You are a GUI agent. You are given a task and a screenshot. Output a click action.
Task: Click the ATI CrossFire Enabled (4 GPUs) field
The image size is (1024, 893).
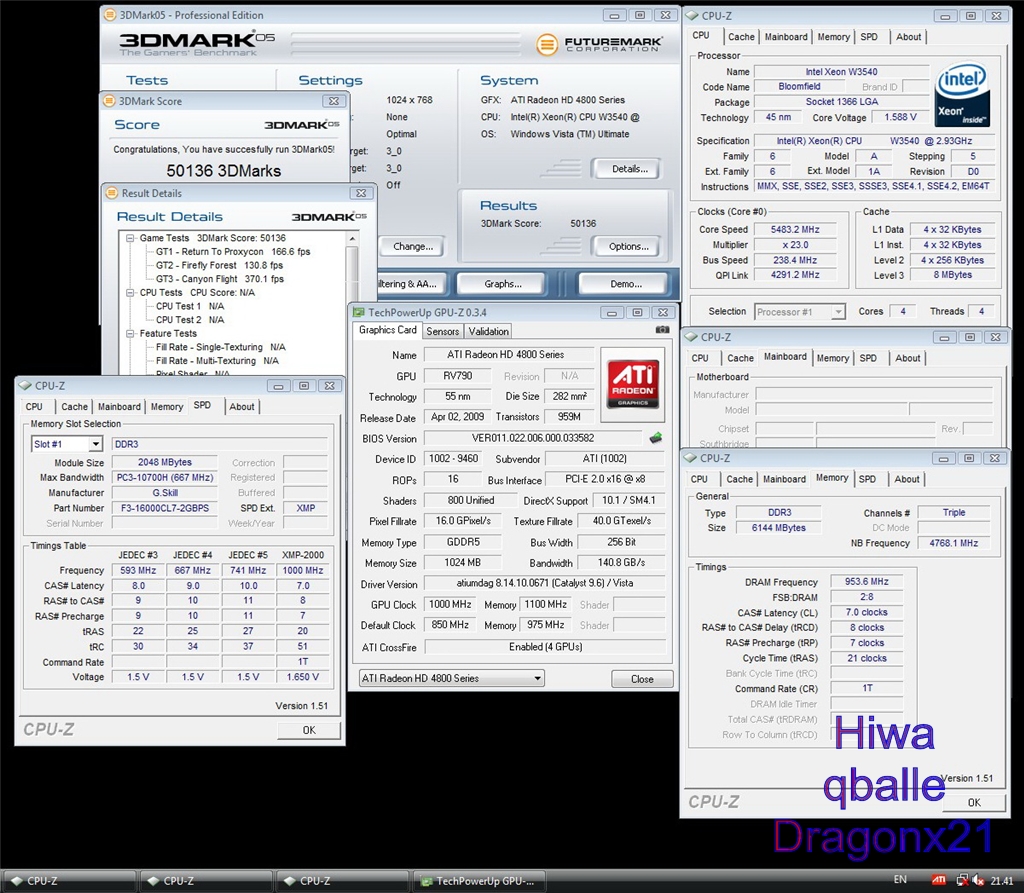pyautogui.click(x=545, y=647)
